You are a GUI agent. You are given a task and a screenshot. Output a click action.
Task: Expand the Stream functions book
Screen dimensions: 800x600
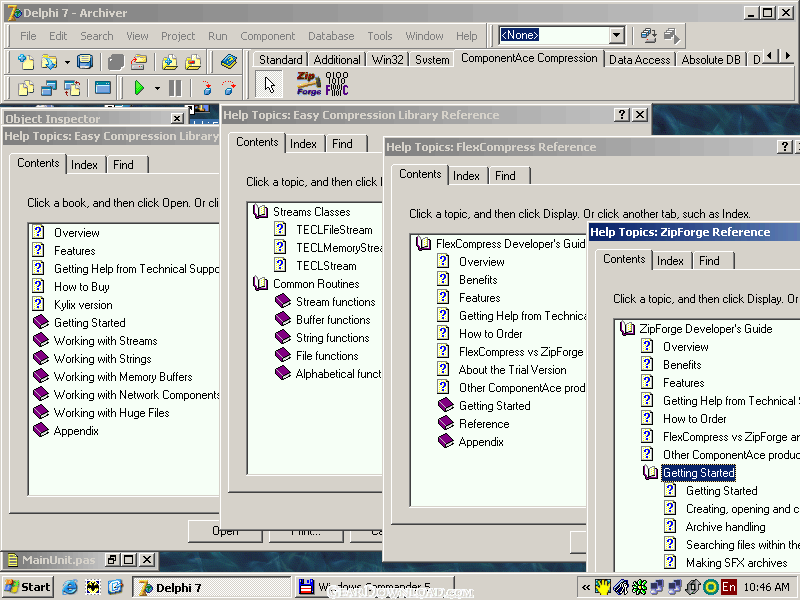[x=283, y=302]
